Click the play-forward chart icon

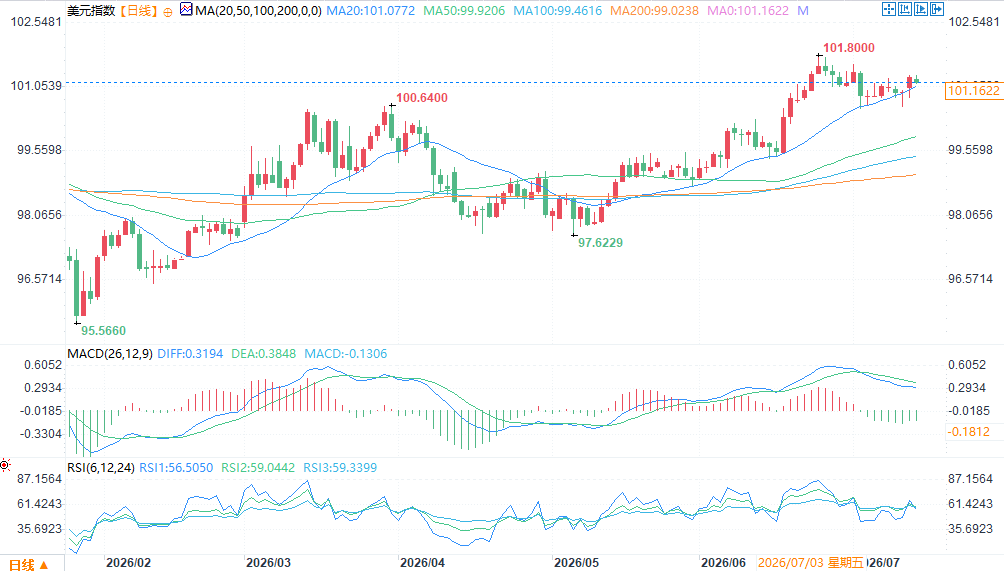click(x=921, y=9)
